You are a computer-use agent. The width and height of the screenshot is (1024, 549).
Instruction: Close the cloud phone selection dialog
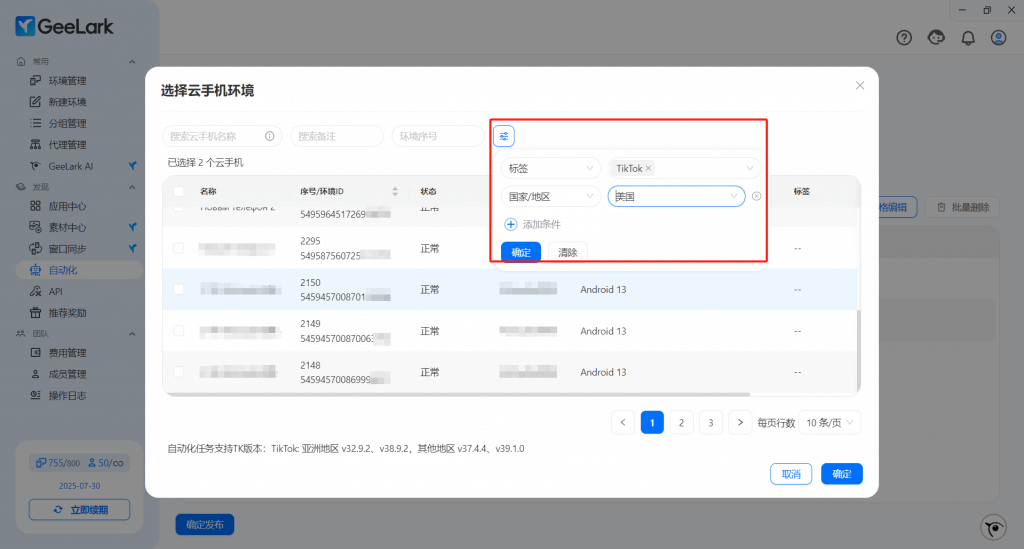coord(859,86)
